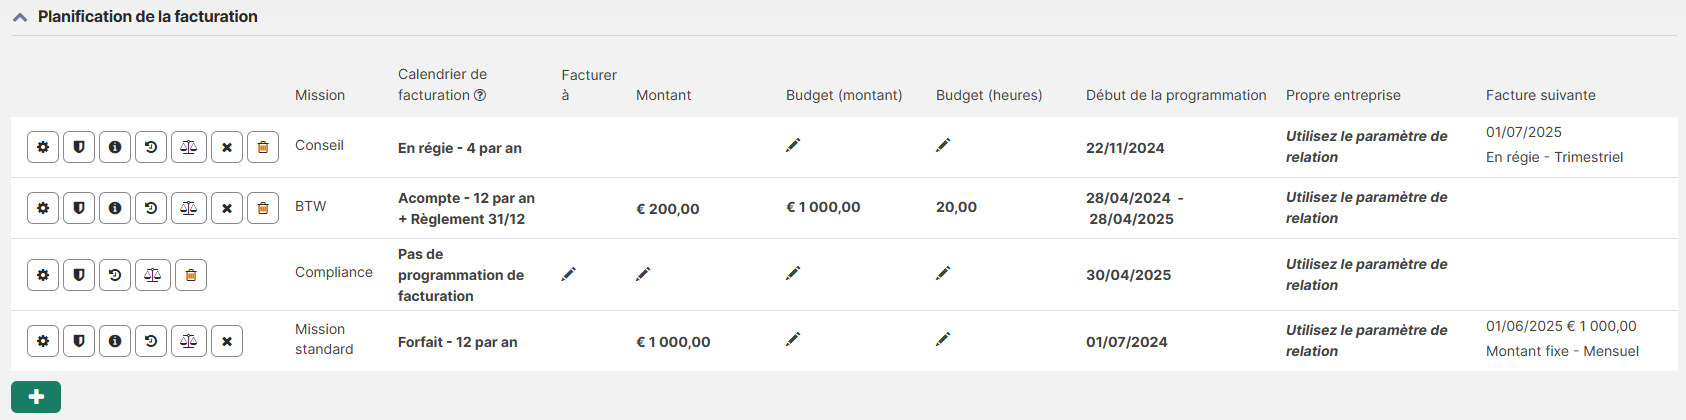Edit Budget (heures) for Mission standard
Screen dimensions: 1686x420
943,340
